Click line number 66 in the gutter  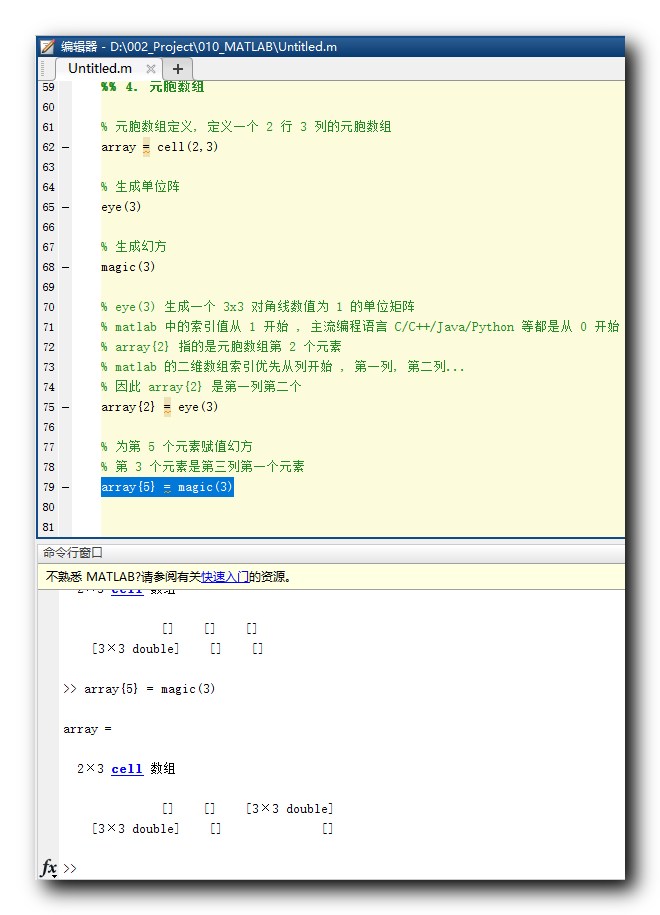pos(48,227)
